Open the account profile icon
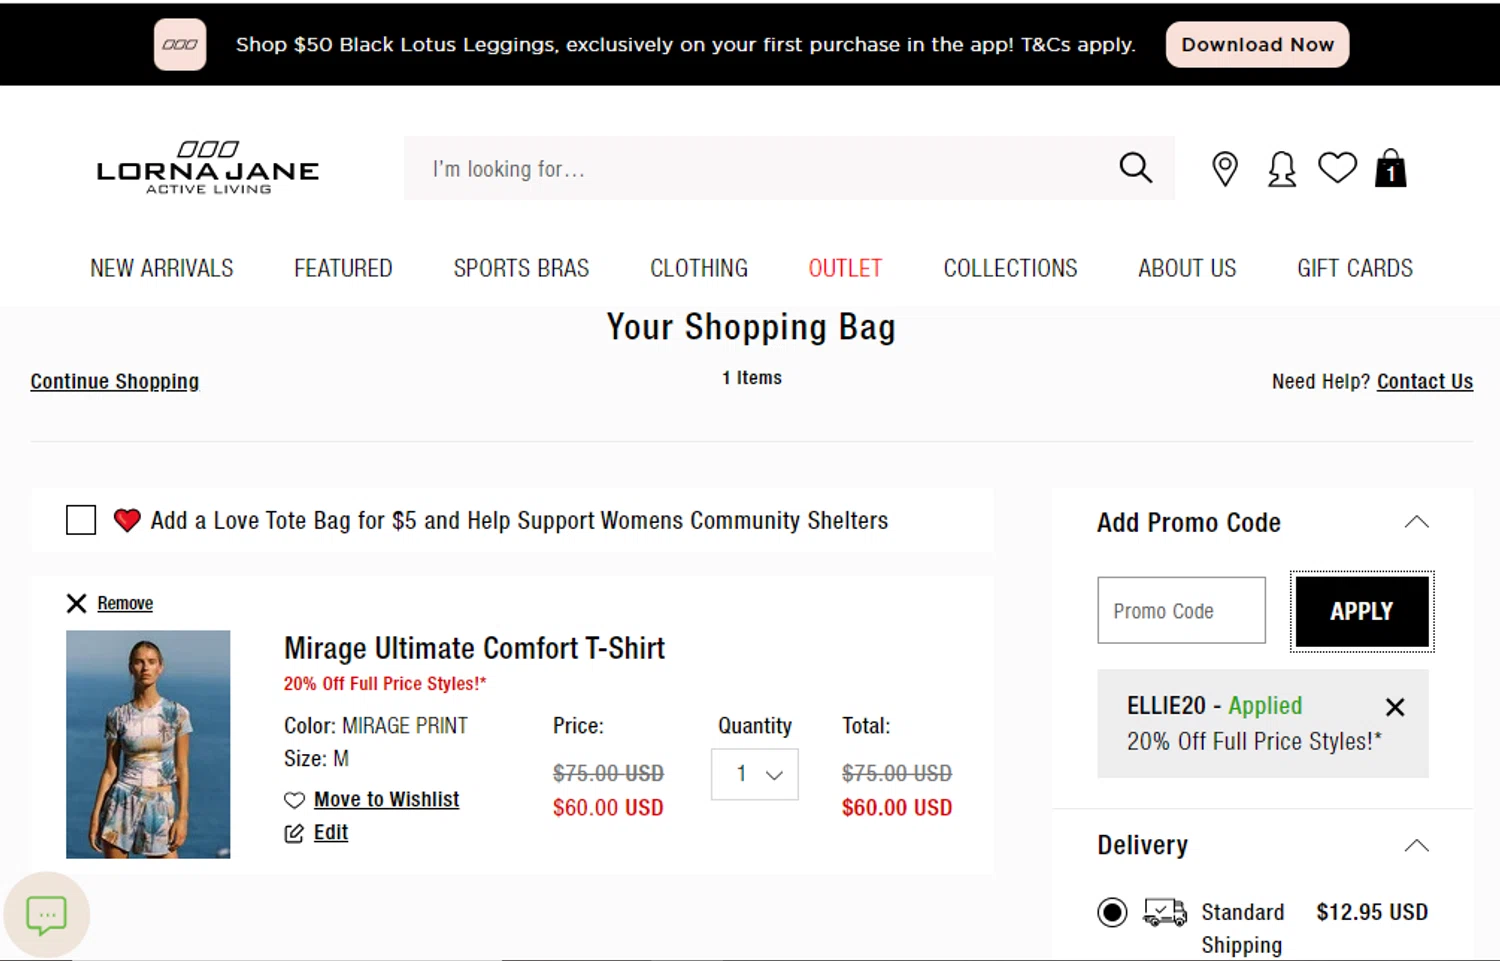 point(1281,169)
